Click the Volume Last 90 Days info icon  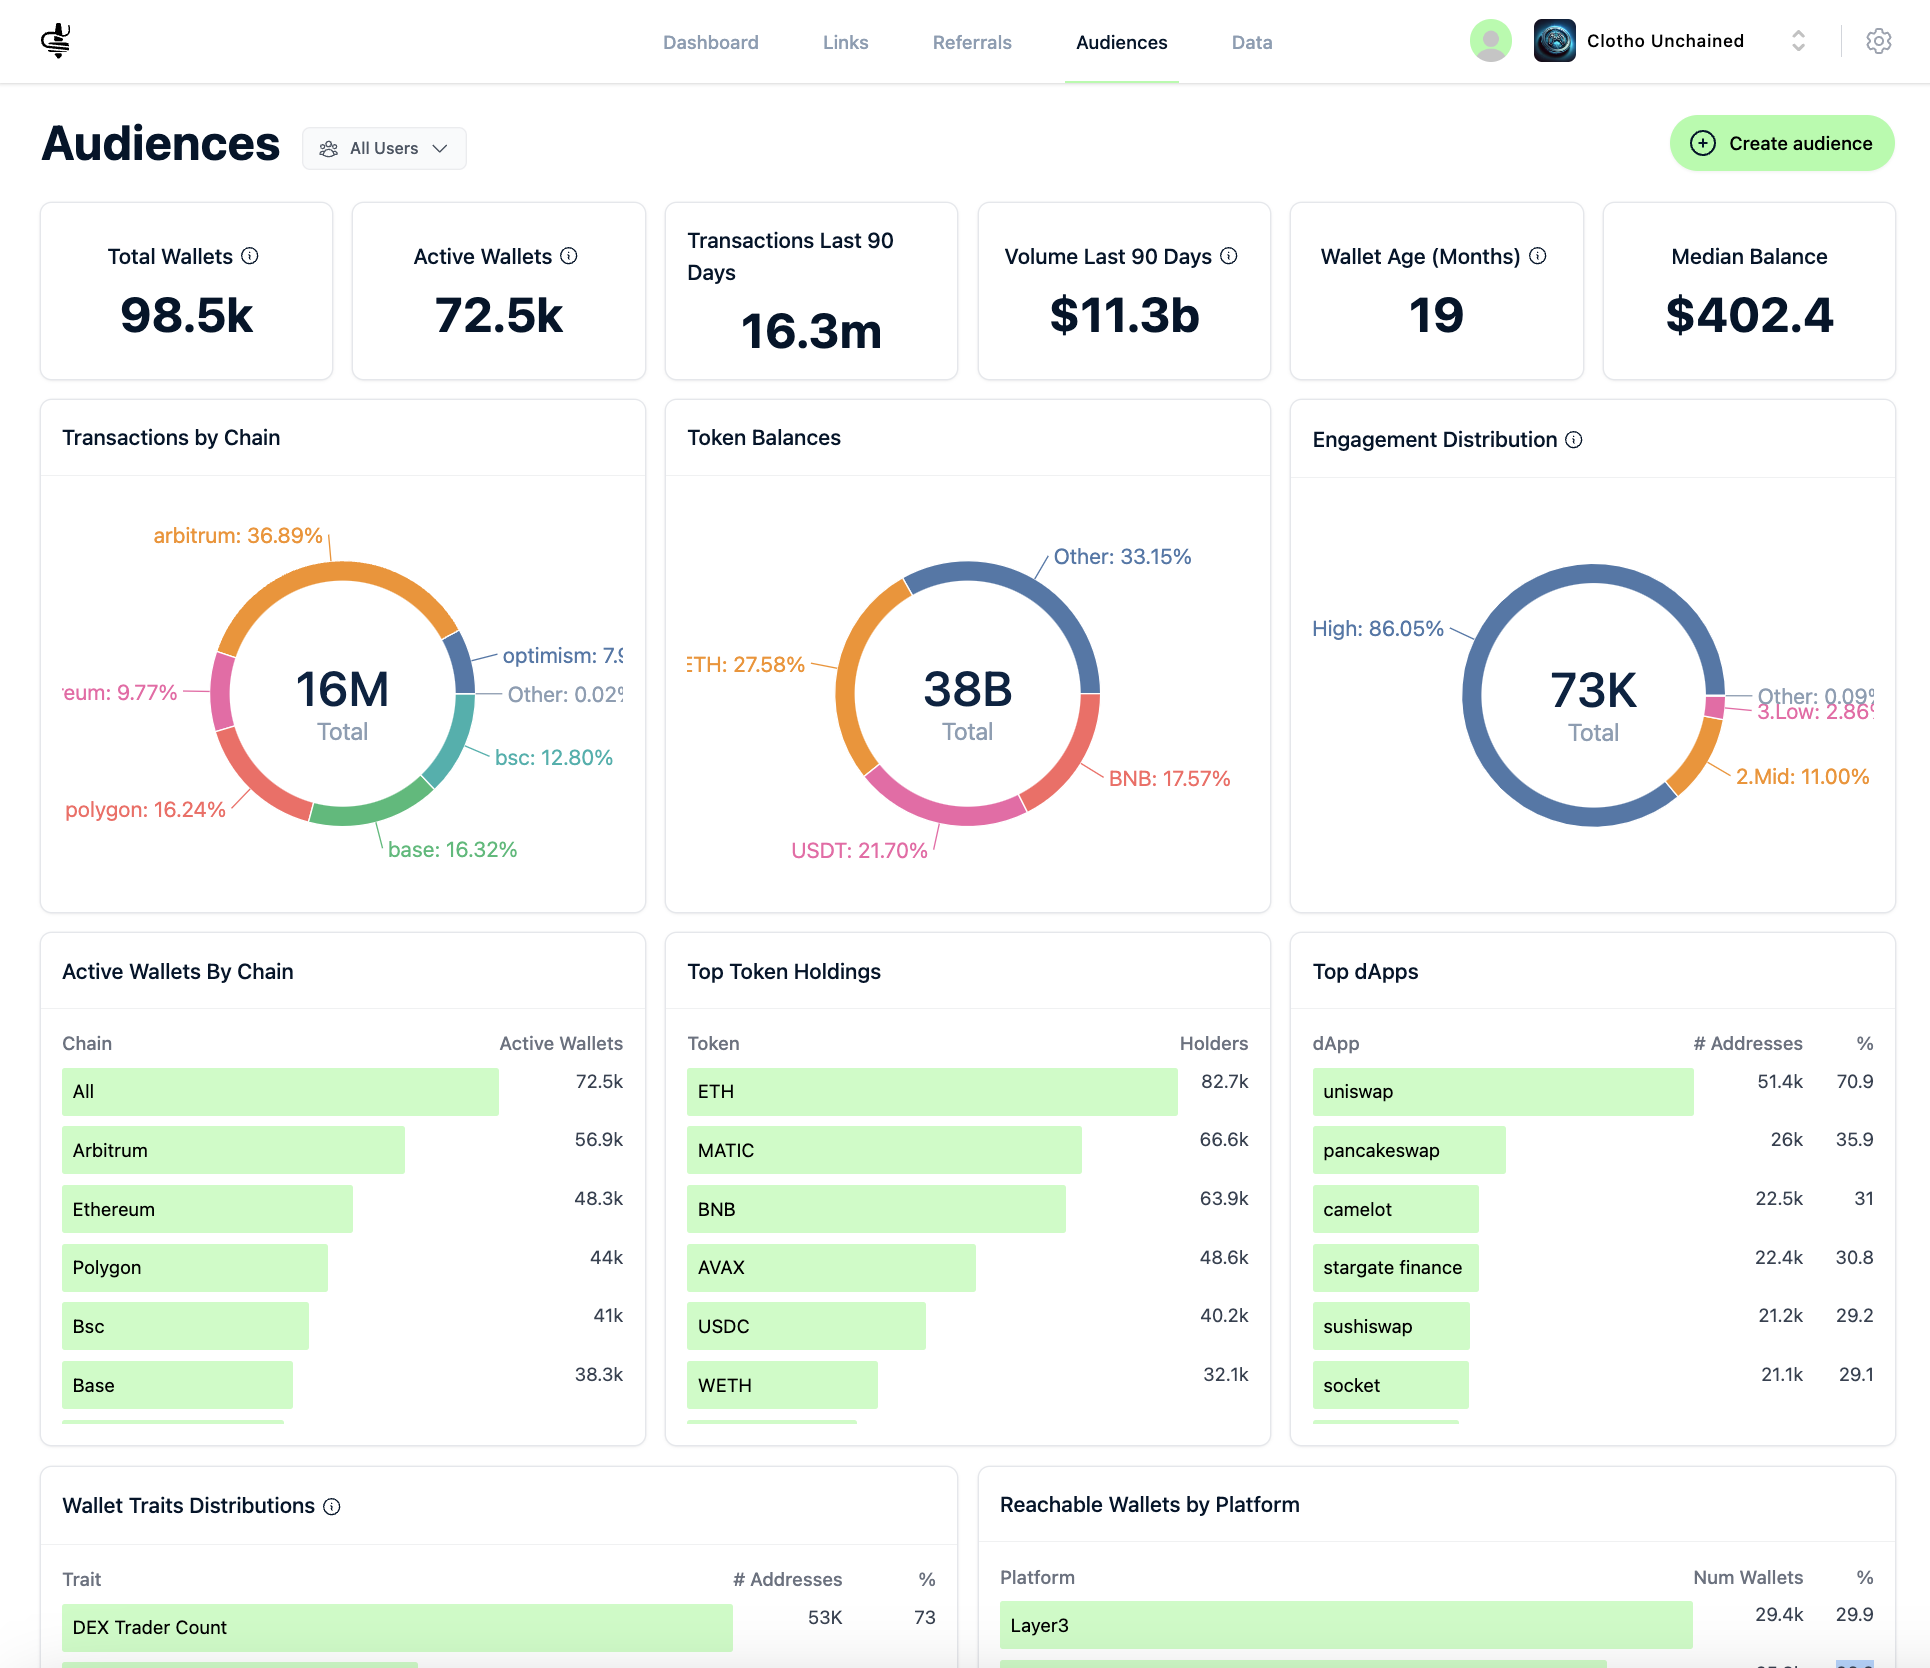click(x=1229, y=256)
